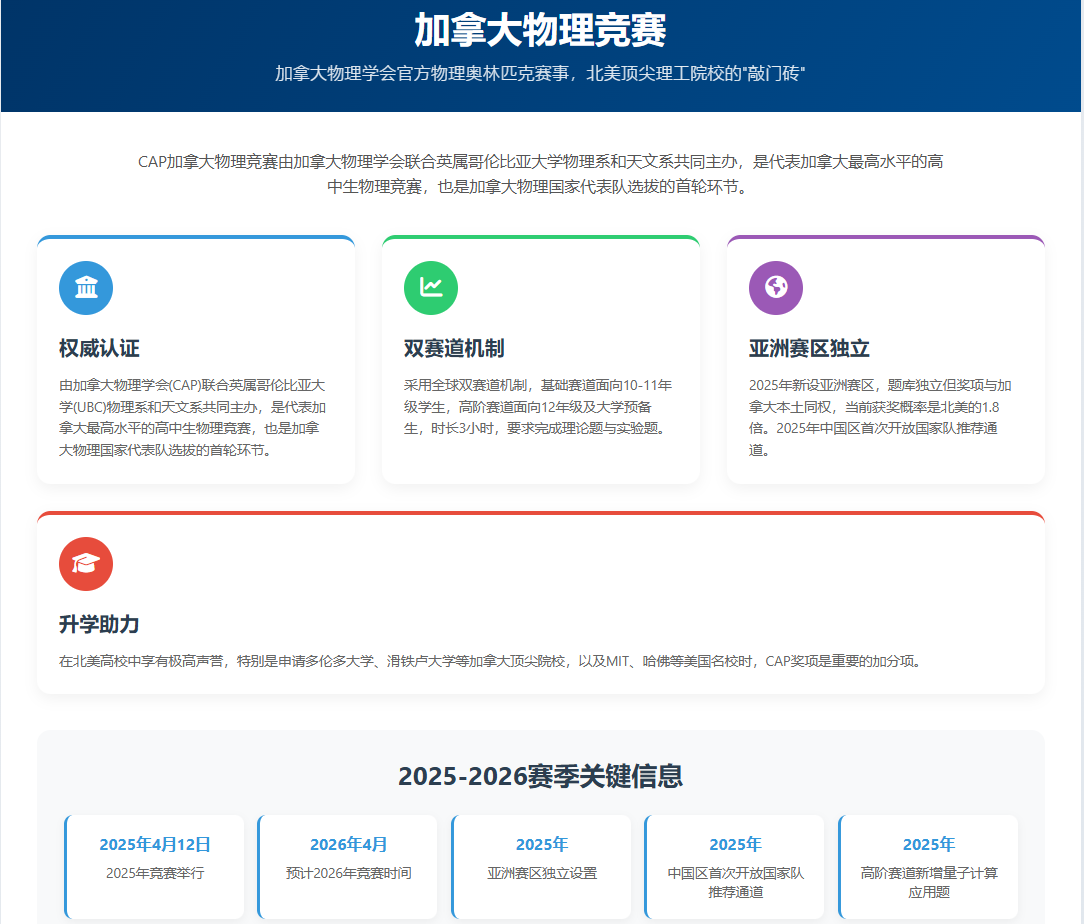The image size is (1084, 924).
Task: Select the 双赛道机制 card heading
Action: point(454,348)
